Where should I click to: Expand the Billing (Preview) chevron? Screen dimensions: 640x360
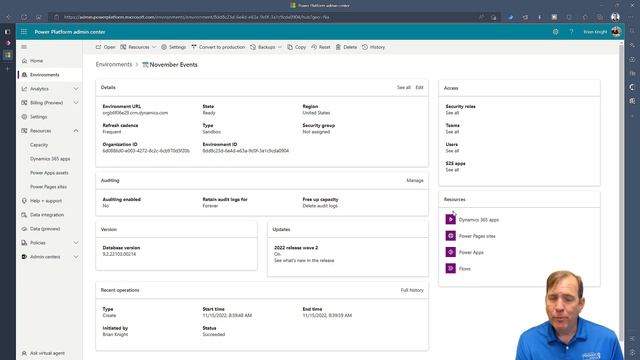76,103
